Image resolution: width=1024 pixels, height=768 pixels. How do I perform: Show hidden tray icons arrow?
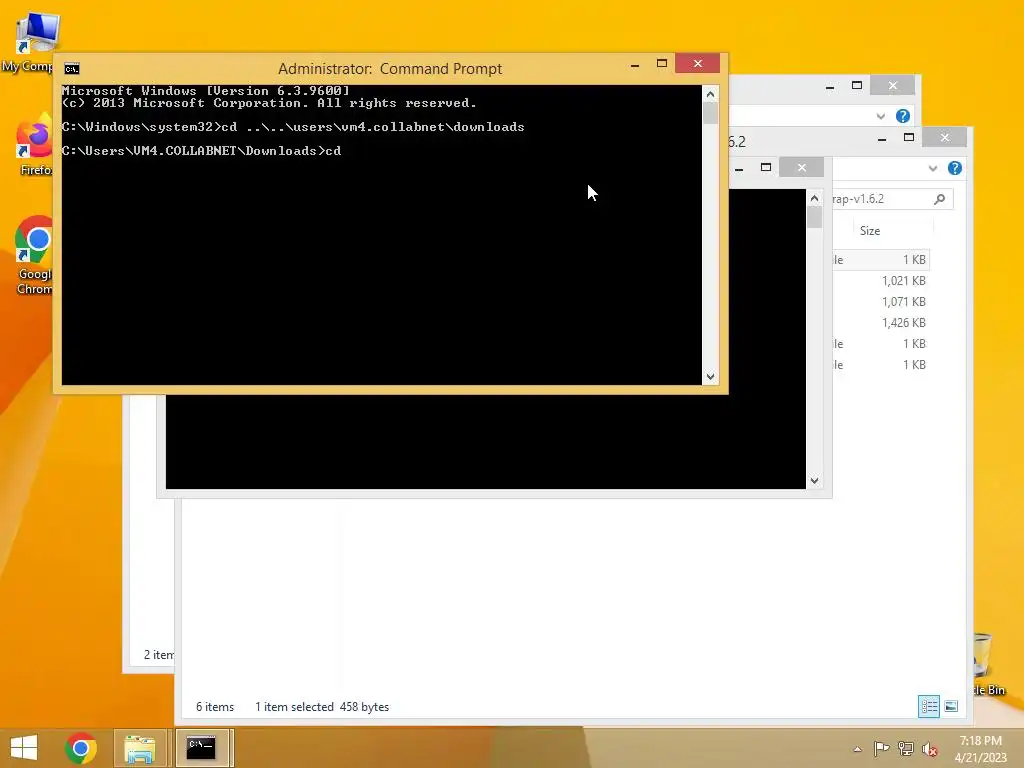[857, 749]
